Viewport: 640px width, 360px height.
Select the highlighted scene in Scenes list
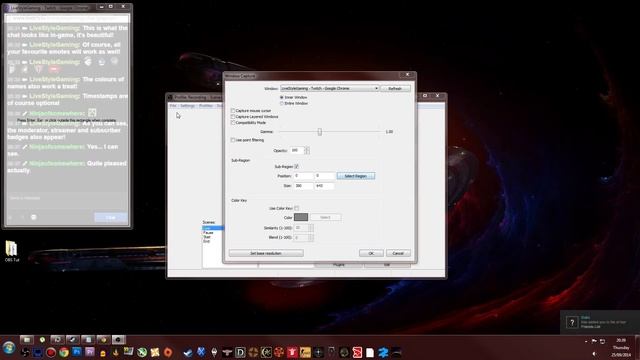pyautogui.click(x=213, y=228)
